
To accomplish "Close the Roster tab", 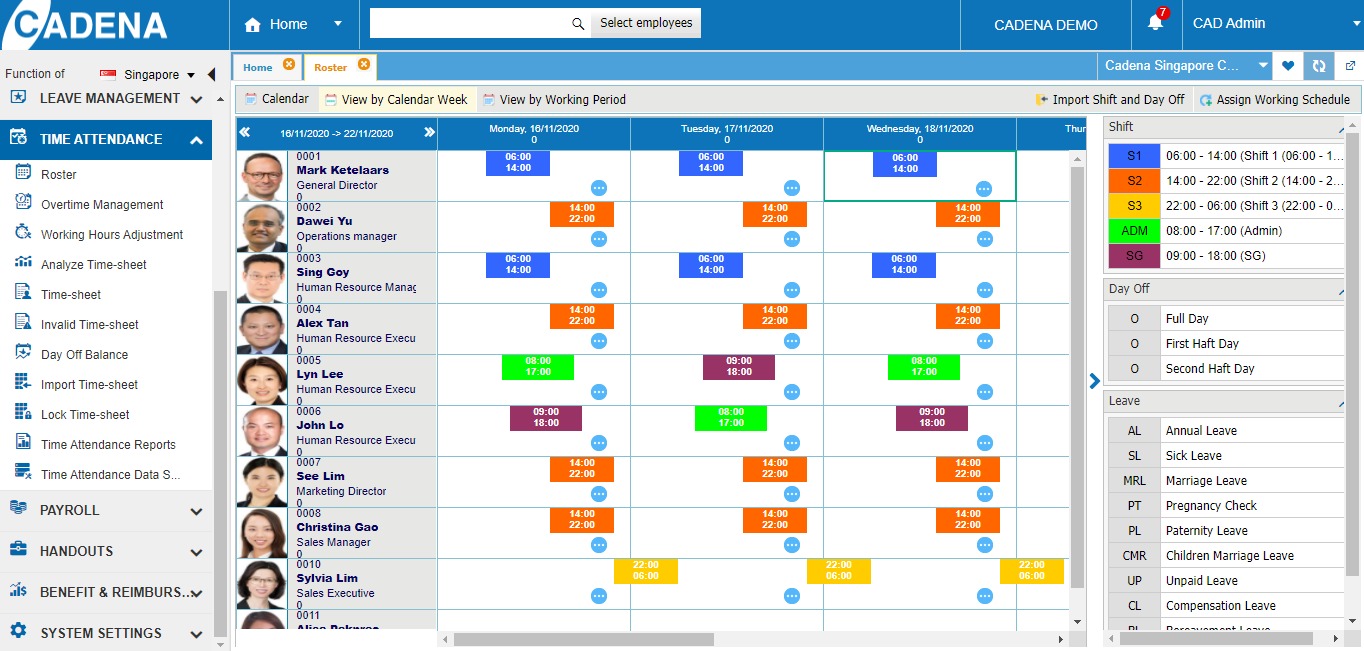I will click(364, 65).
